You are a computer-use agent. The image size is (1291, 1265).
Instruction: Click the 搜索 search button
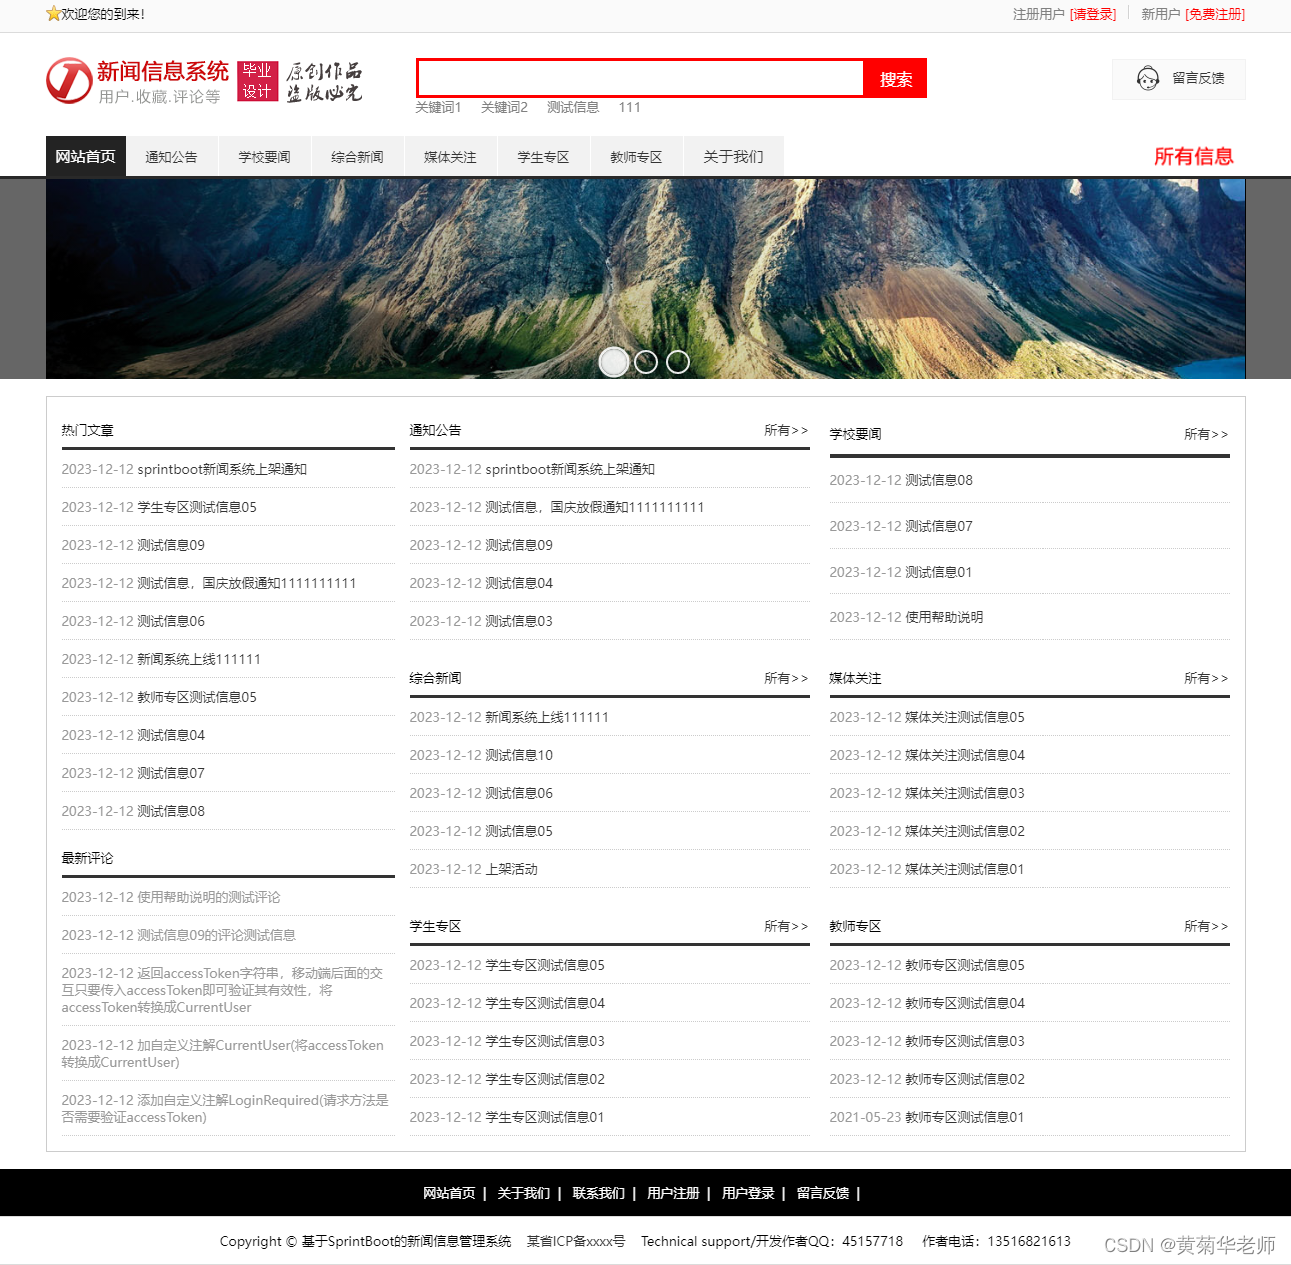pyautogui.click(x=894, y=78)
